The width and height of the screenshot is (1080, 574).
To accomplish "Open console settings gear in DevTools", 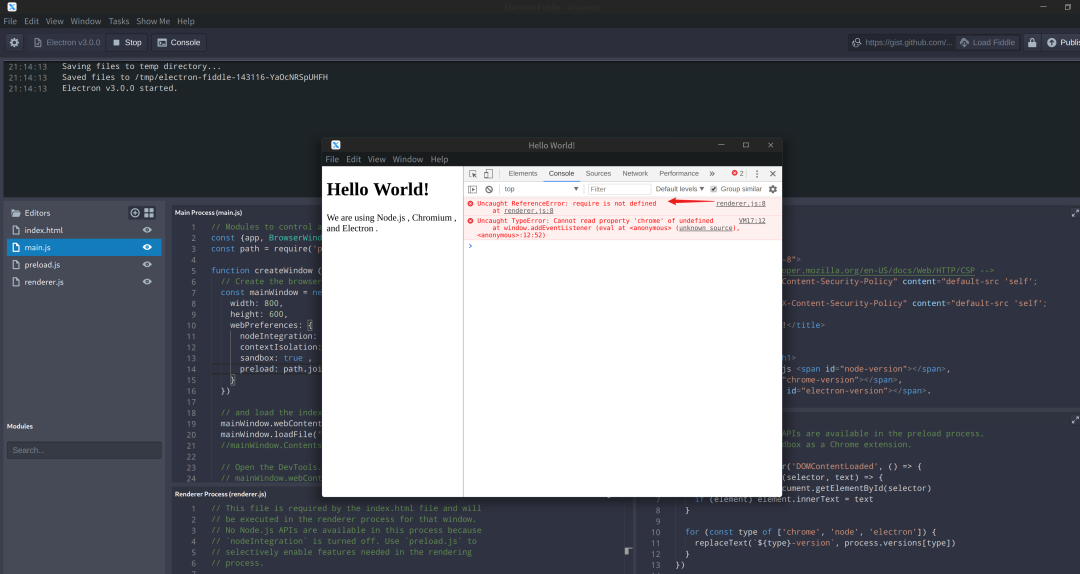I will click(x=773, y=189).
